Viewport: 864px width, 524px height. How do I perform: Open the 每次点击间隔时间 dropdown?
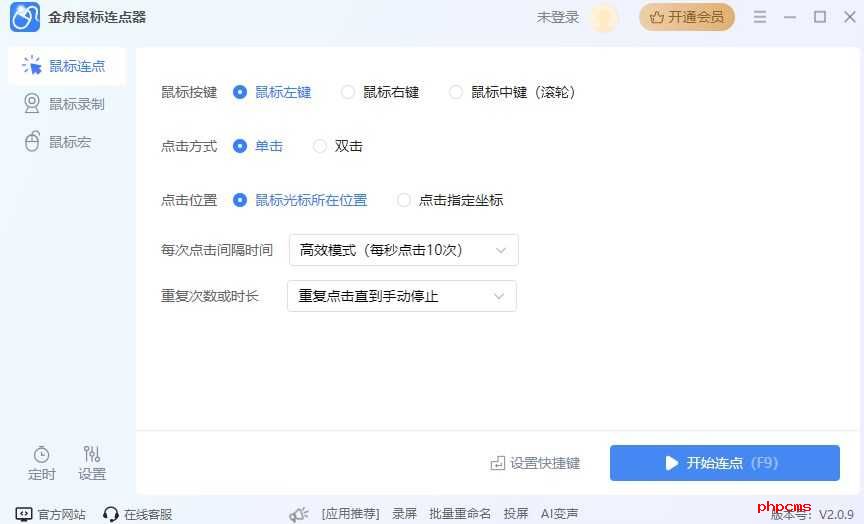[403, 250]
